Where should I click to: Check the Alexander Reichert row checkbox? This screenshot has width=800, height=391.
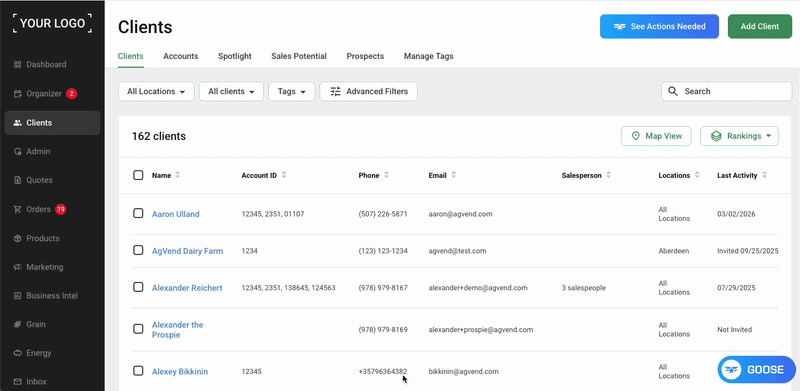[138, 287]
